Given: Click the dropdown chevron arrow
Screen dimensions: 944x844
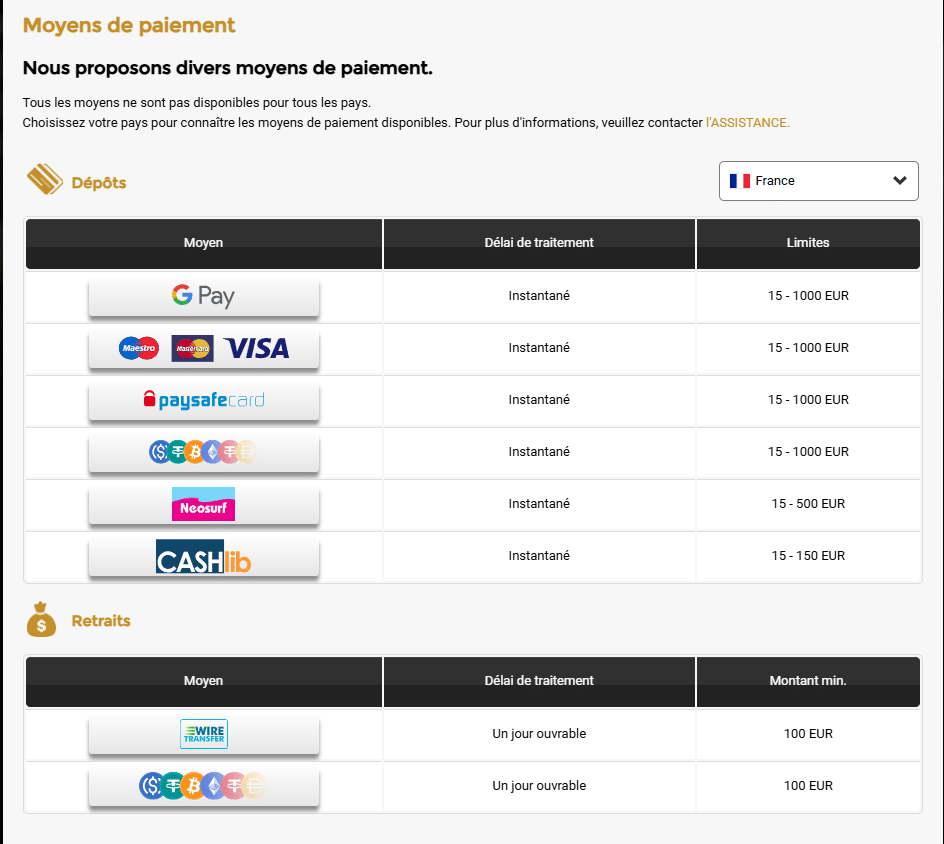Looking at the screenshot, I should [899, 181].
